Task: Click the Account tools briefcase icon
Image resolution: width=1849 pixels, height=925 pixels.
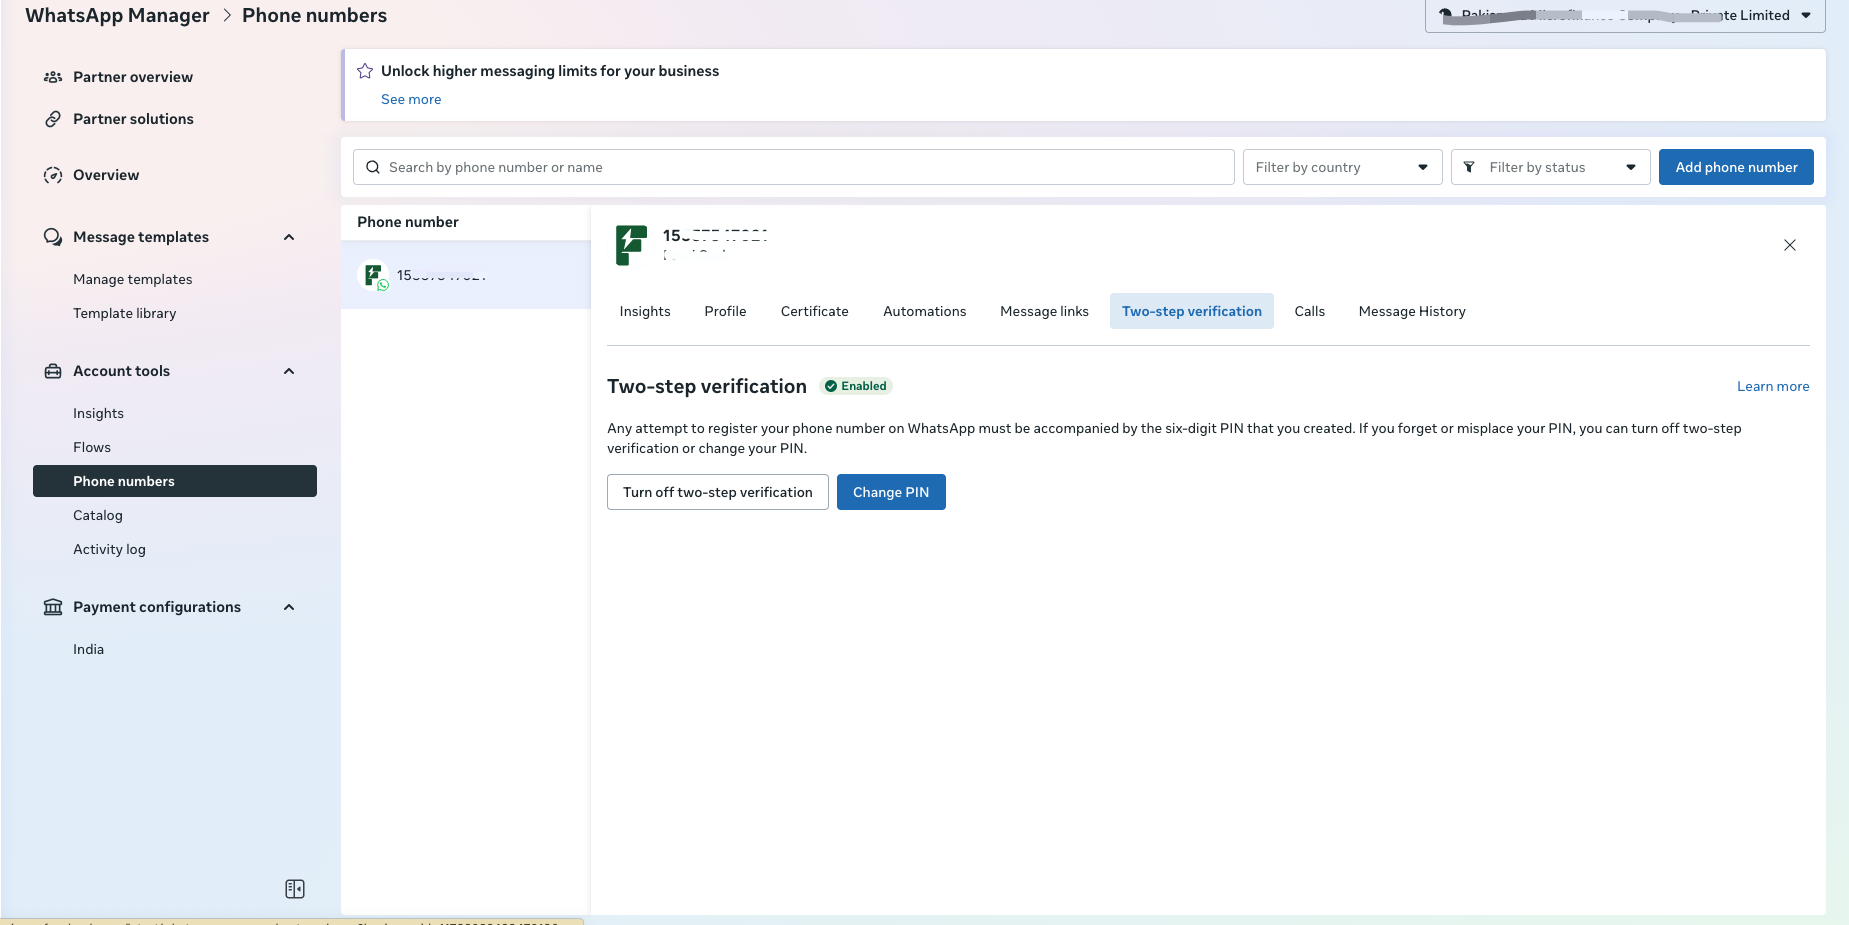Action: click(53, 371)
